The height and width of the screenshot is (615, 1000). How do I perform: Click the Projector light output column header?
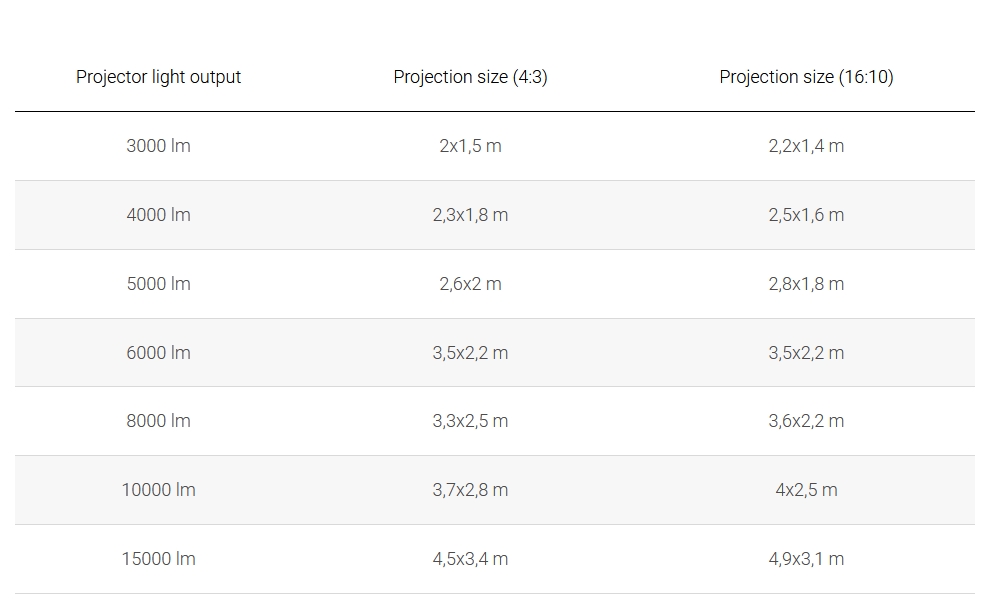pos(158,77)
